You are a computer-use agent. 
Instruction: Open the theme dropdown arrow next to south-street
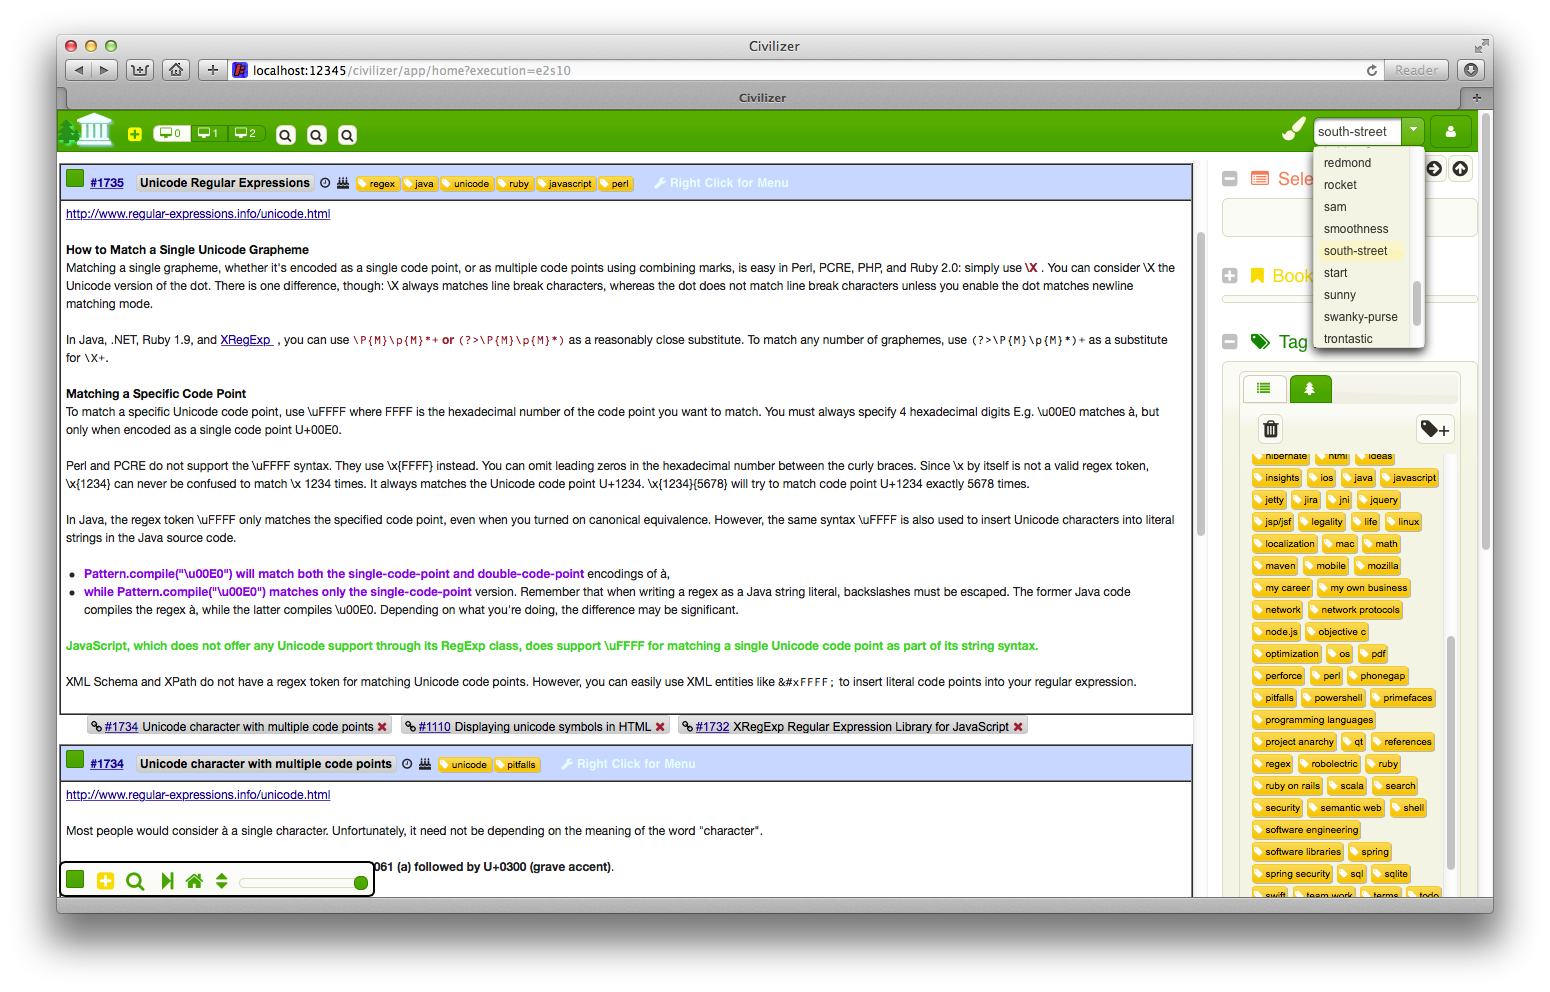coord(1413,130)
